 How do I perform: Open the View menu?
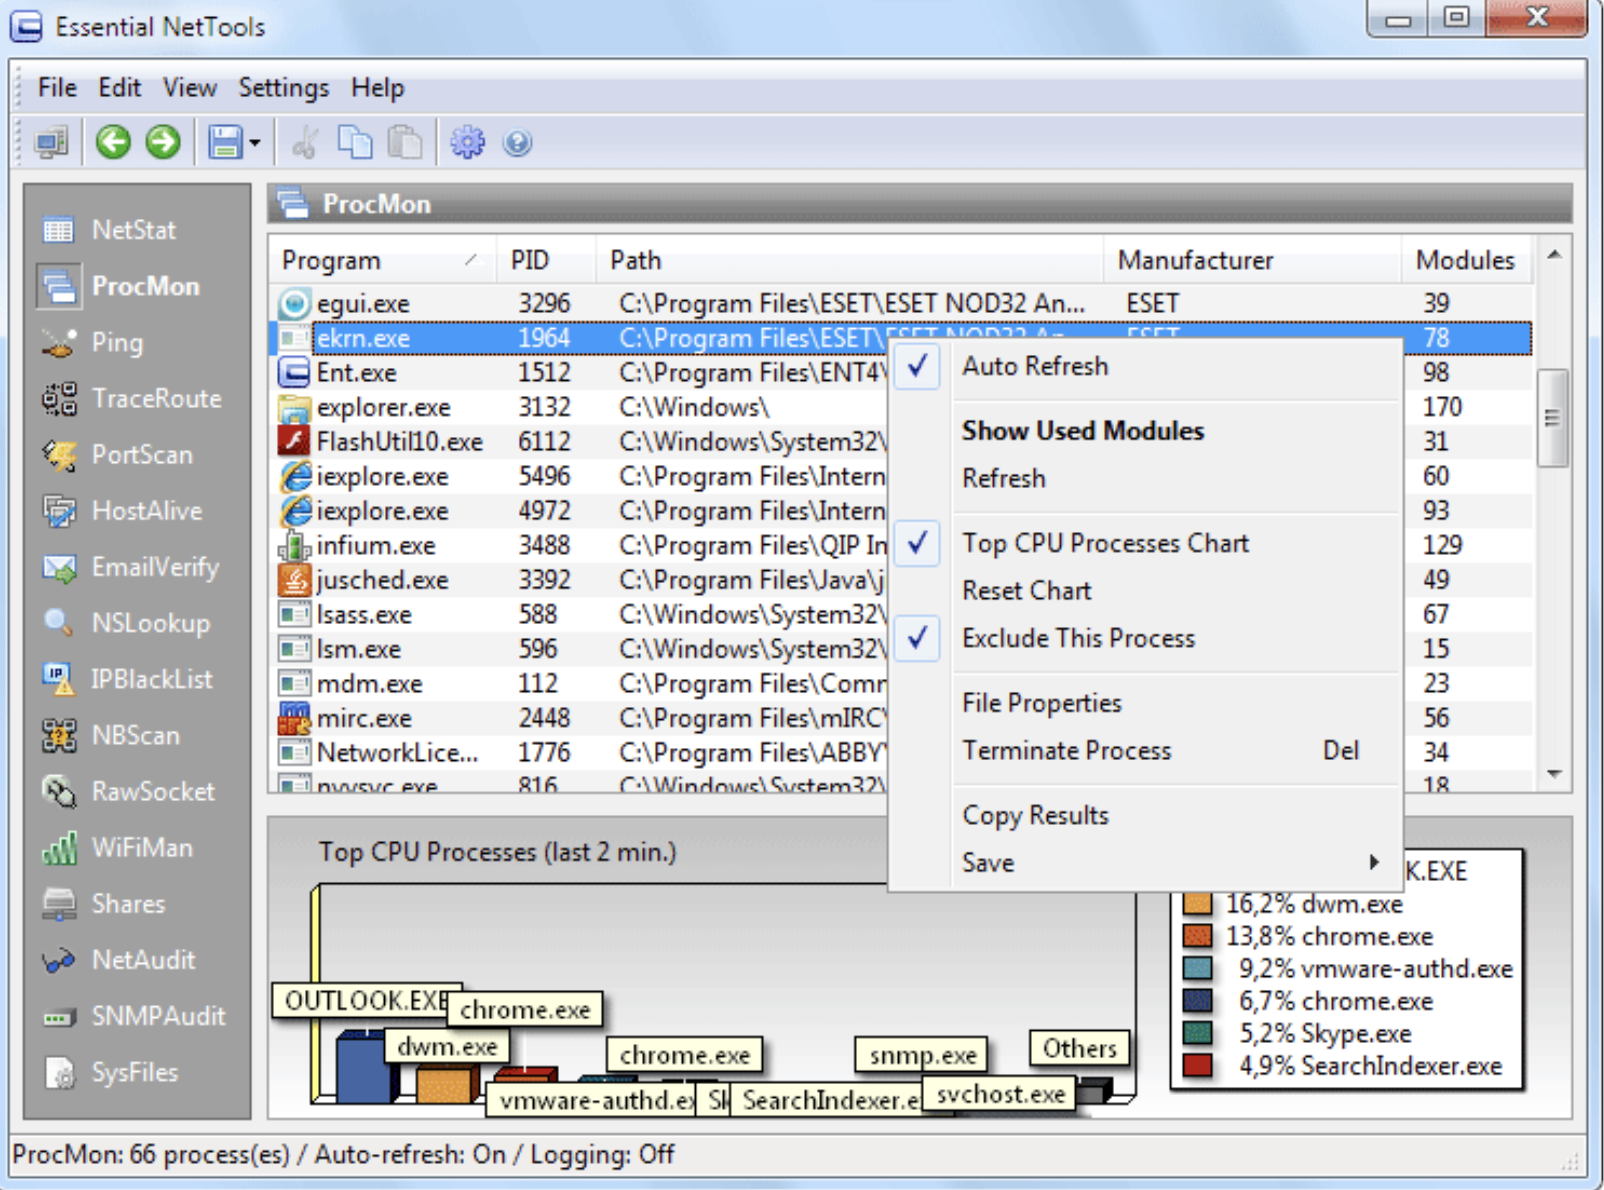click(190, 88)
